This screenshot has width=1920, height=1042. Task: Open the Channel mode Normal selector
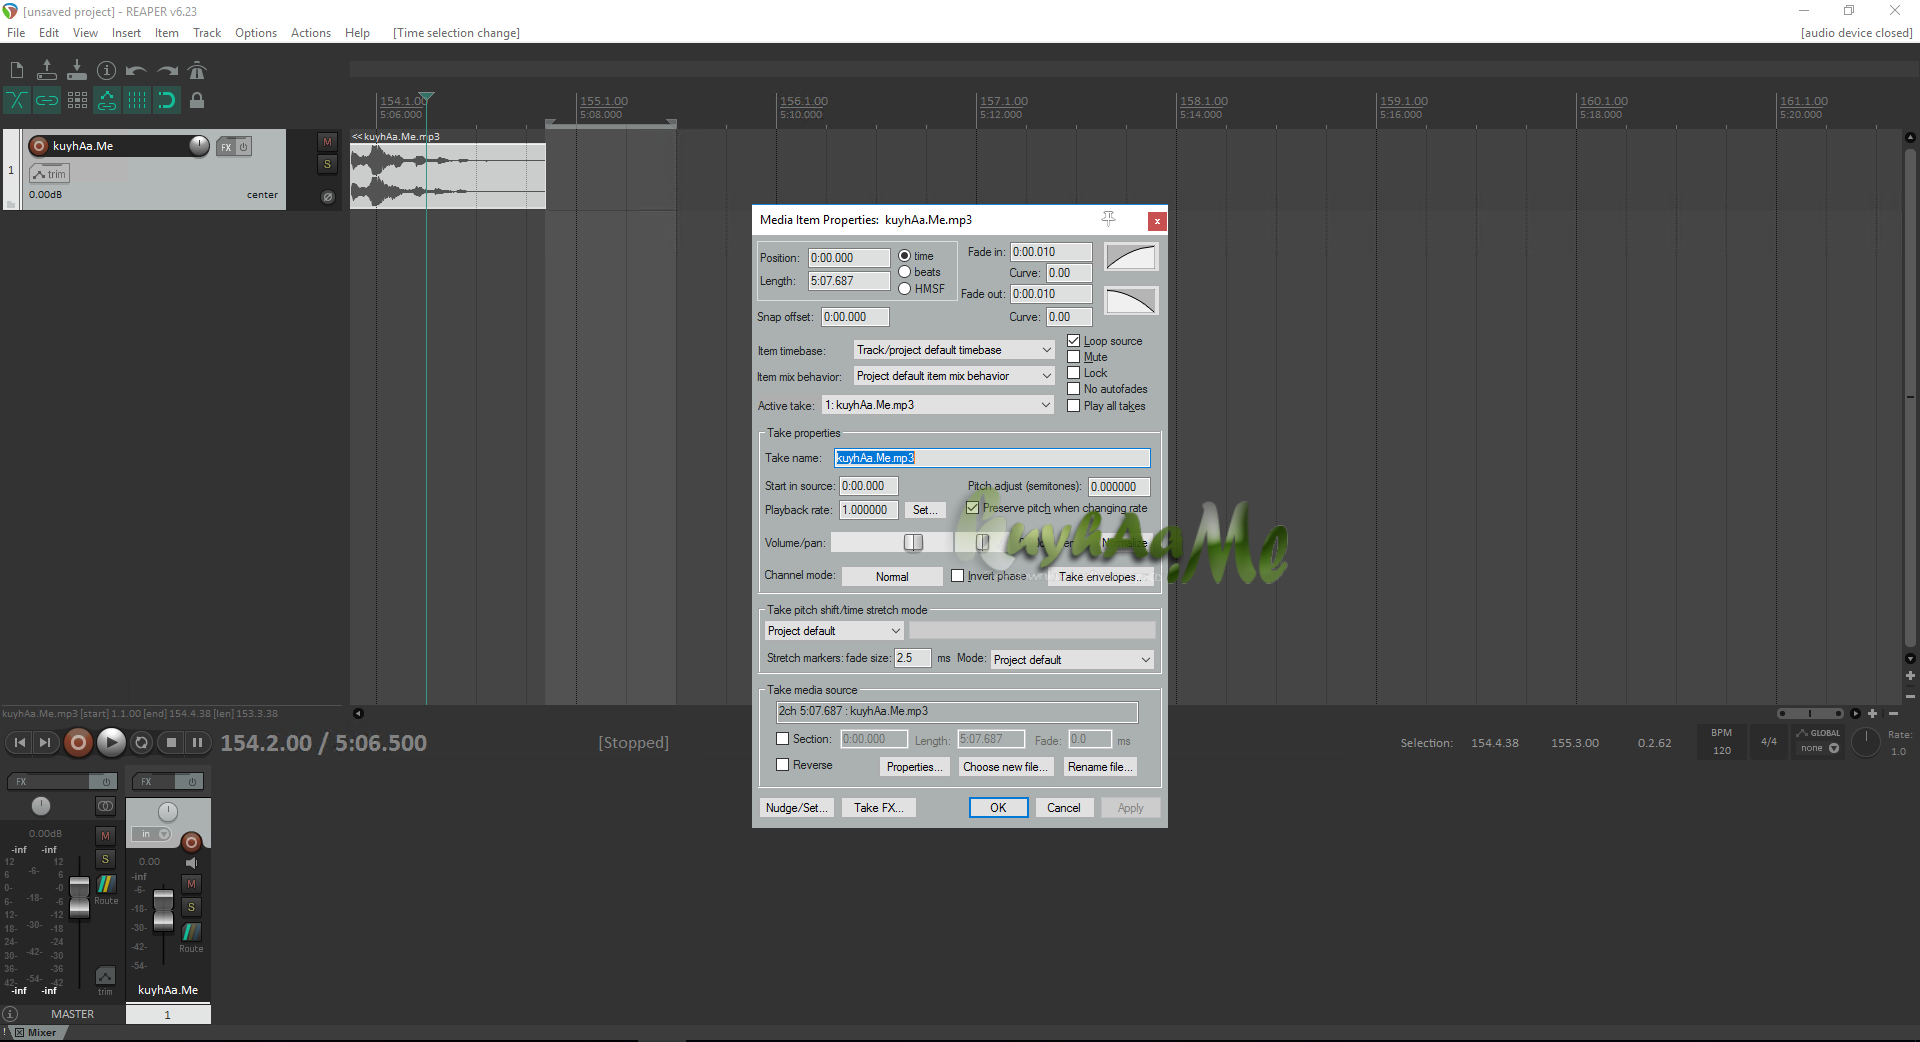click(892, 577)
